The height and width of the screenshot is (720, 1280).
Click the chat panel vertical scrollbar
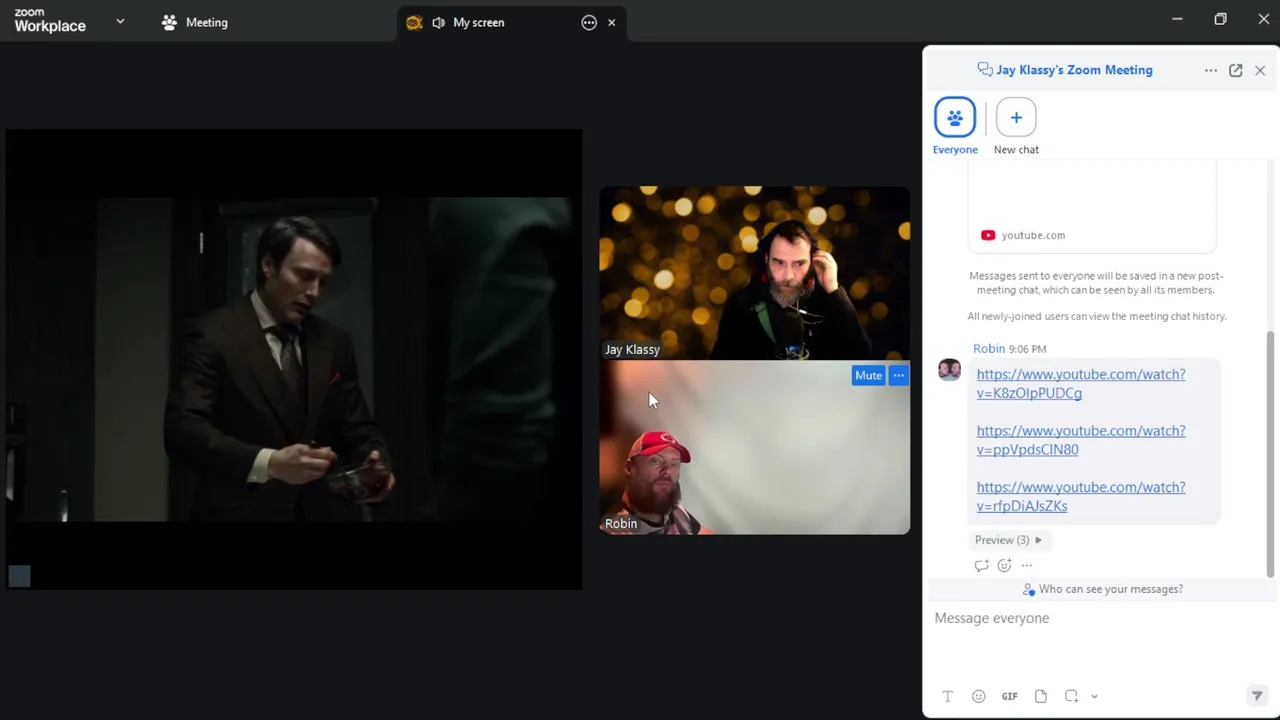point(1271,455)
